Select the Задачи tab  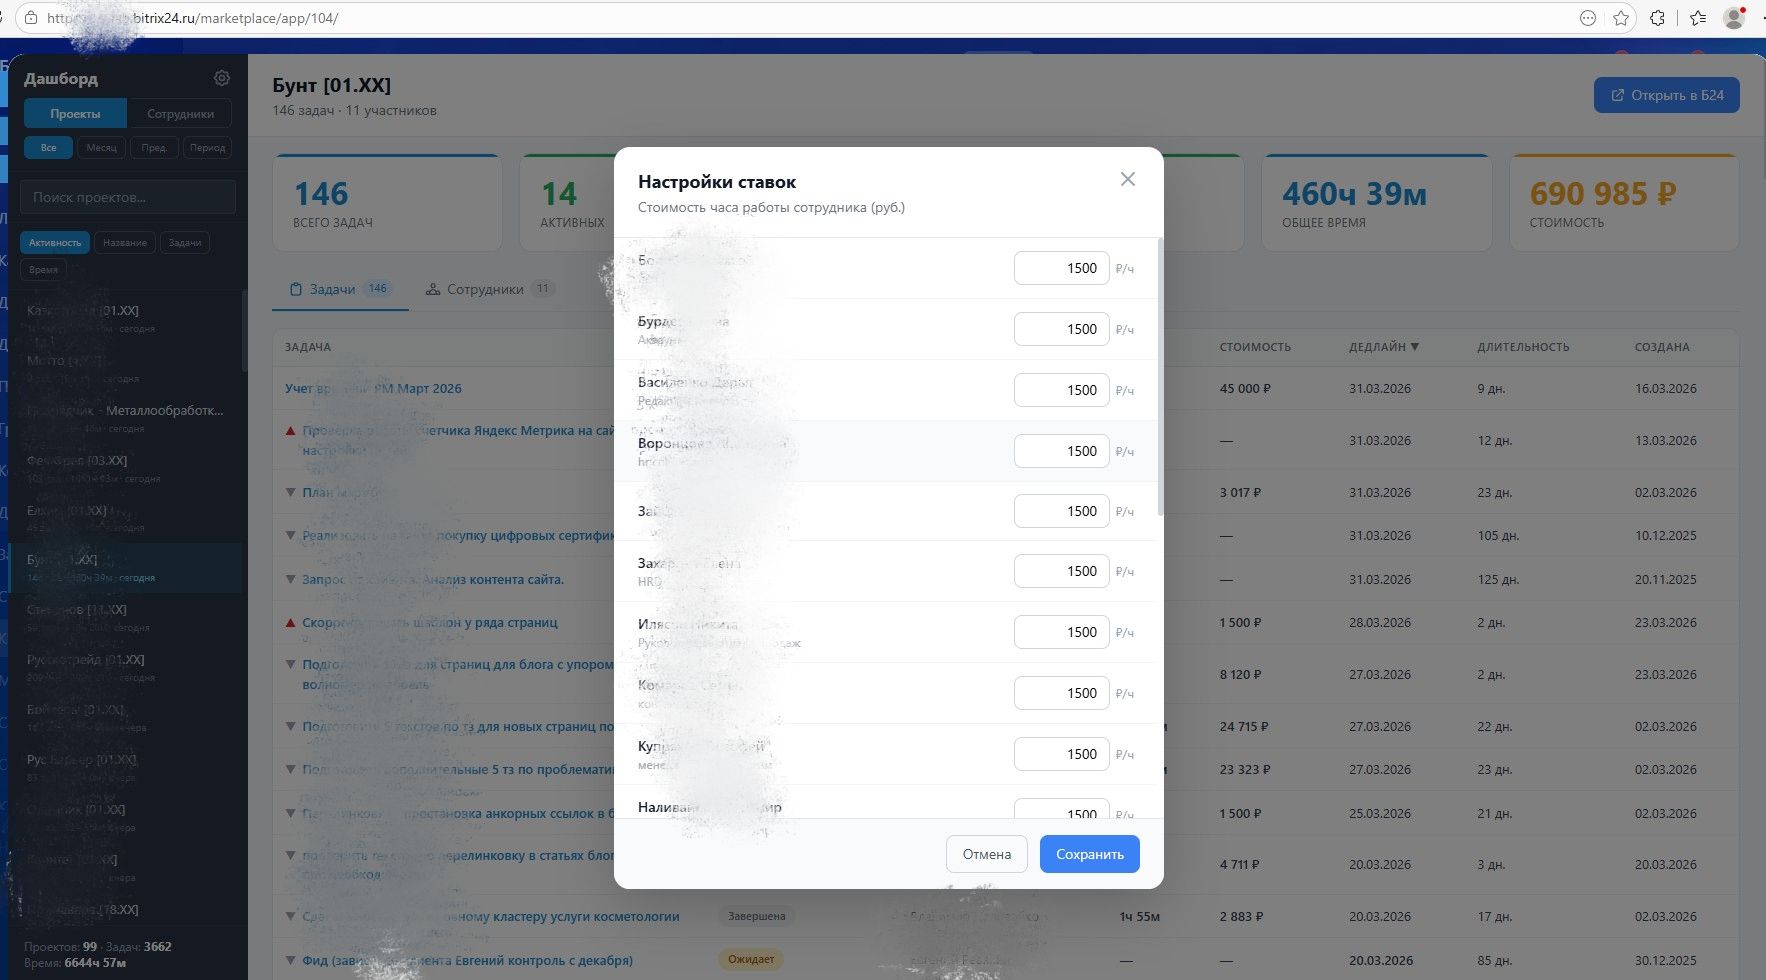(339, 289)
